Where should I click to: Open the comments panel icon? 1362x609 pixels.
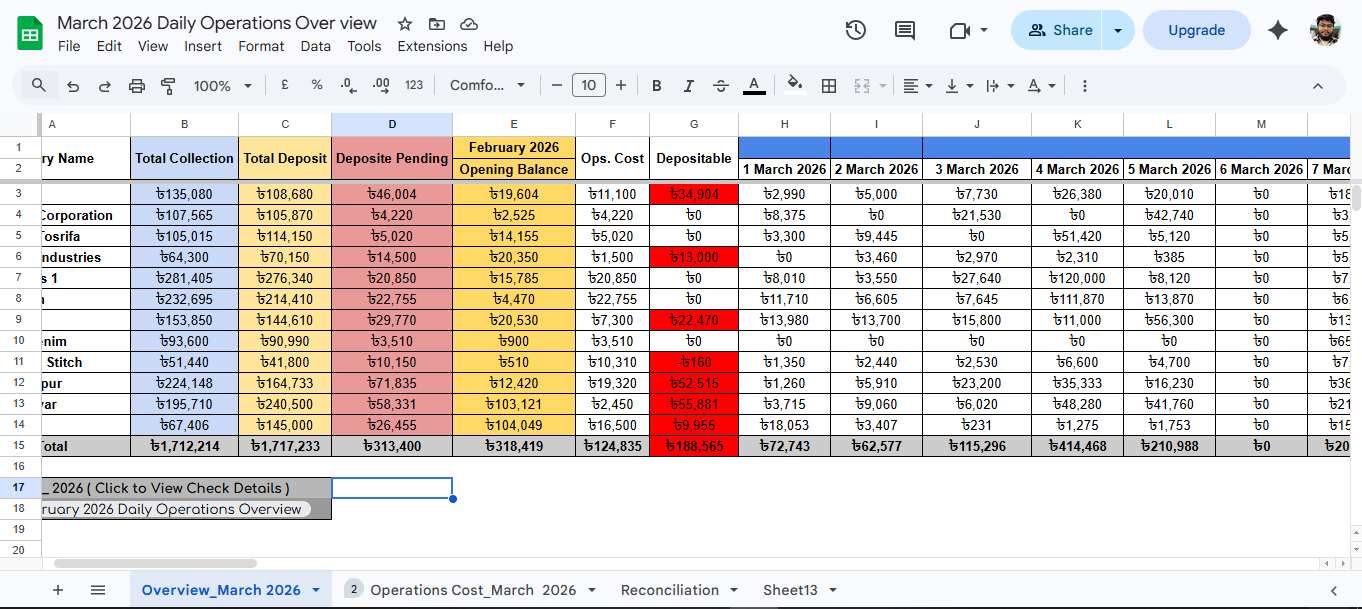click(x=905, y=30)
